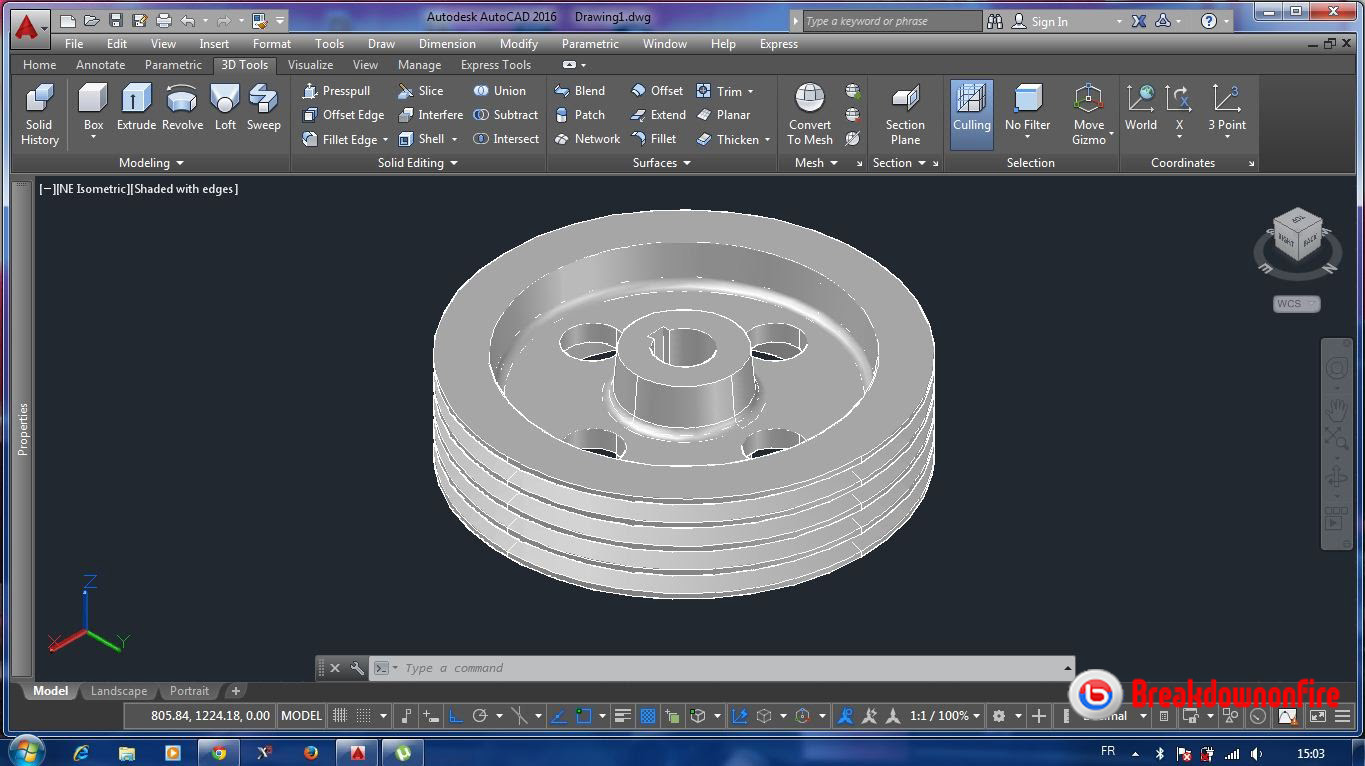This screenshot has height=766, width=1365.
Task: Expand the Modeling panel dropdown
Action: (x=151, y=163)
